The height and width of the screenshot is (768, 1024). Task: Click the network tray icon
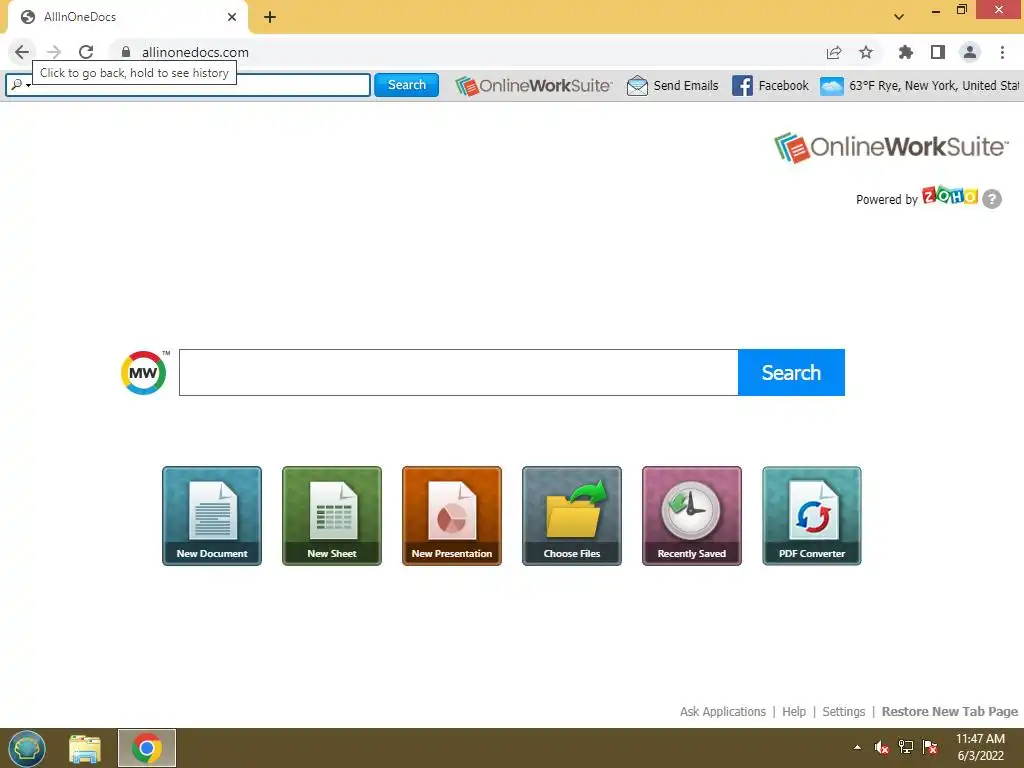coord(906,747)
